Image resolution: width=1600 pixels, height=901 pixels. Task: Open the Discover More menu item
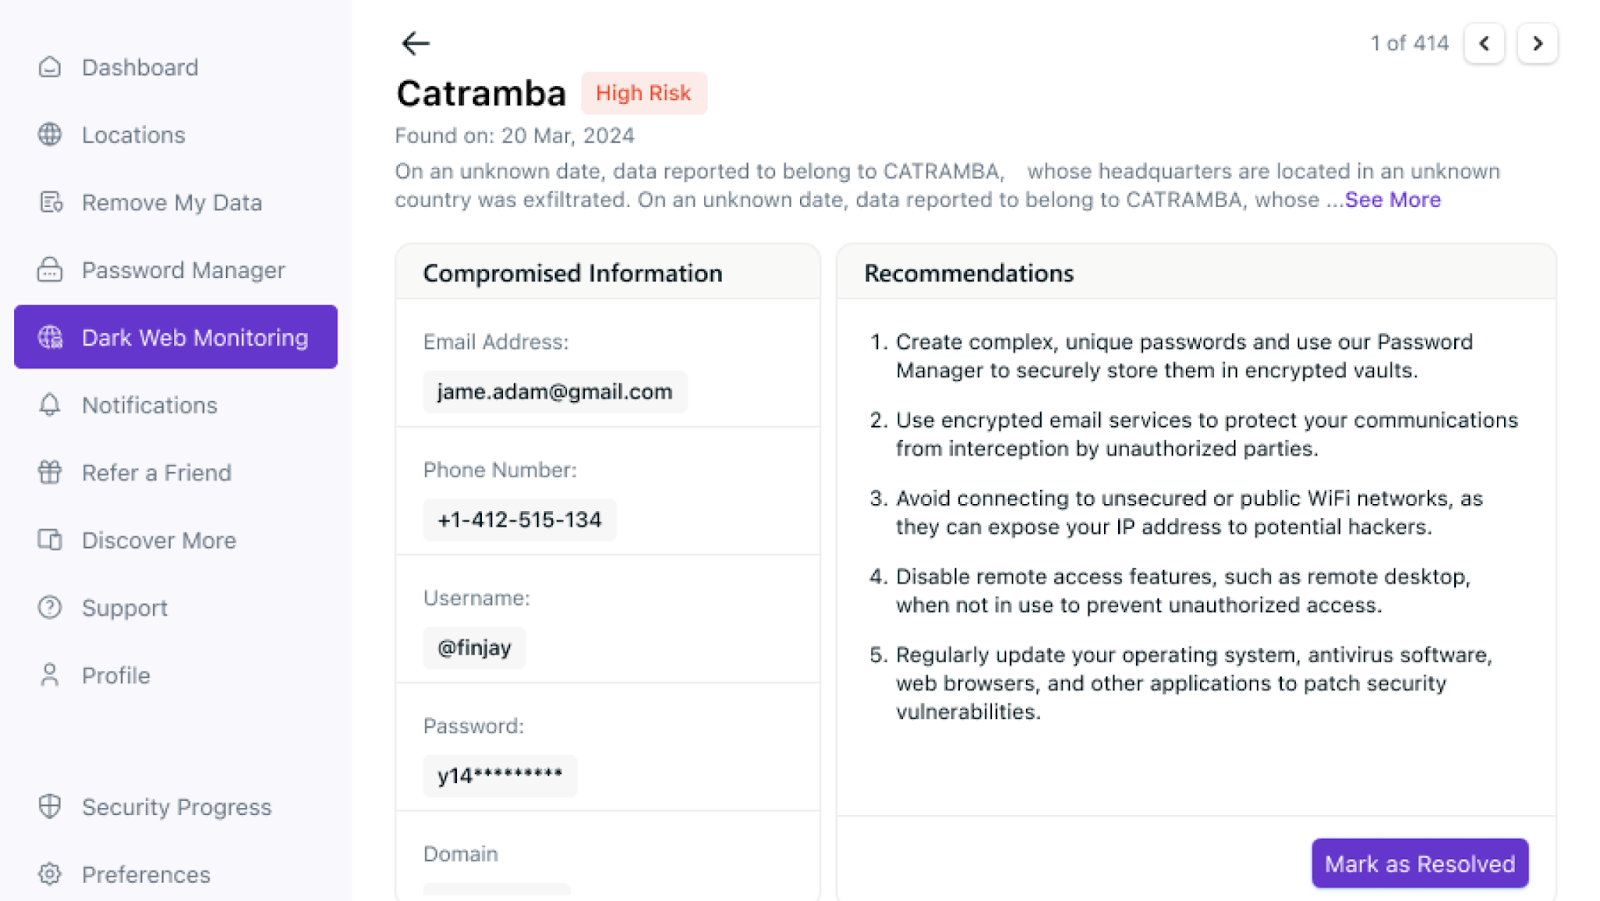158,540
